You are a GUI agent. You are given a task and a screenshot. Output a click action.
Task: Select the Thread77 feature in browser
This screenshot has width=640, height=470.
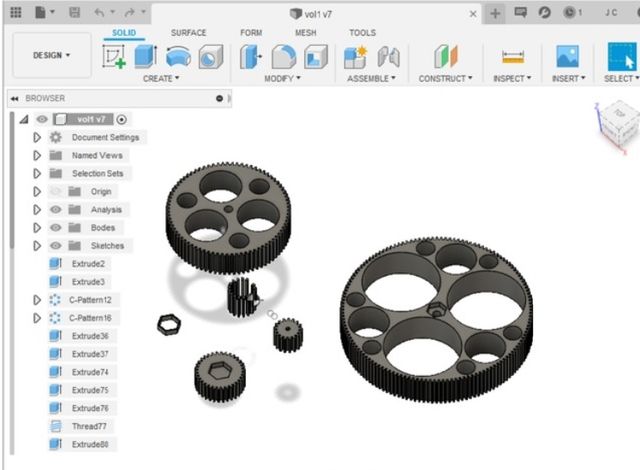coord(89,426)
